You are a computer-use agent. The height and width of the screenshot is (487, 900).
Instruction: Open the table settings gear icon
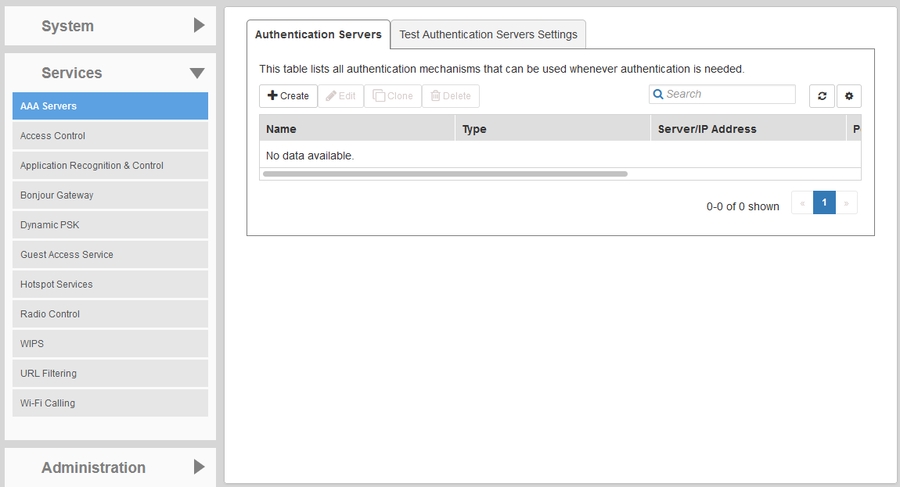tap(849, 96)
